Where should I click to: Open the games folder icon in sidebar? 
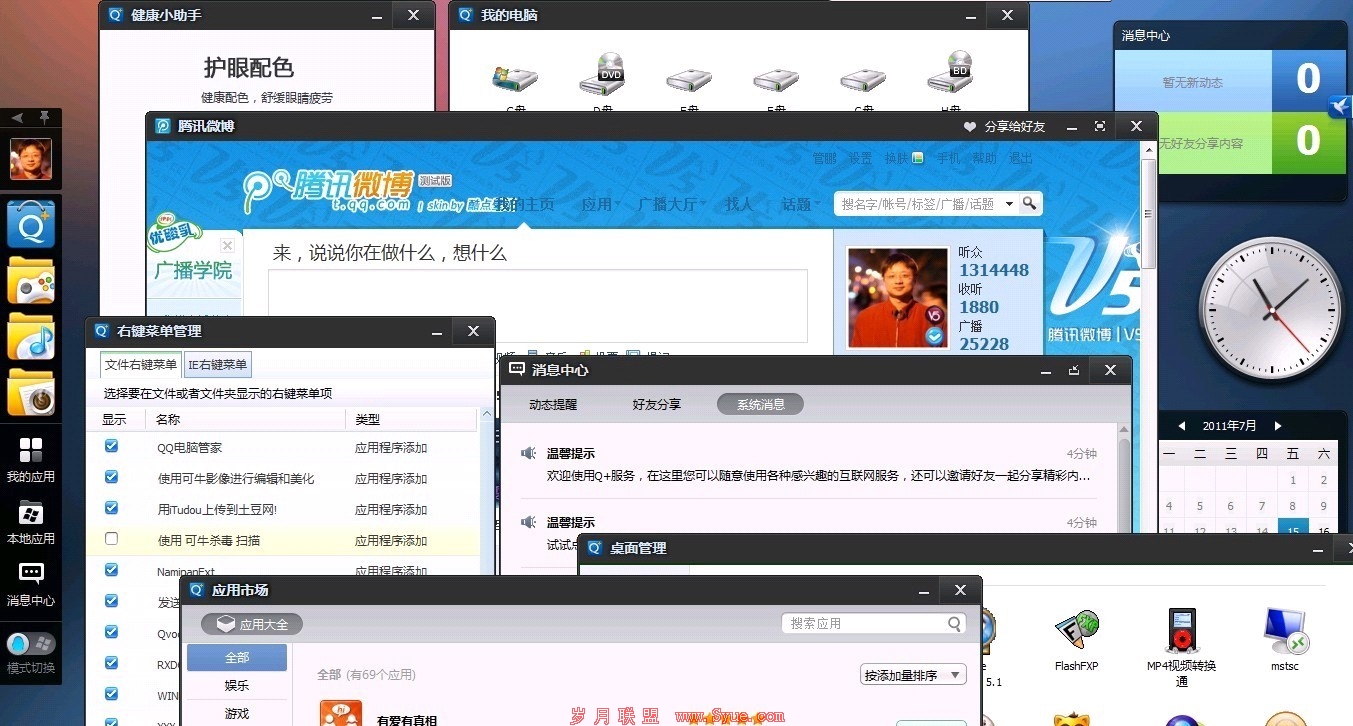point(31,280)
